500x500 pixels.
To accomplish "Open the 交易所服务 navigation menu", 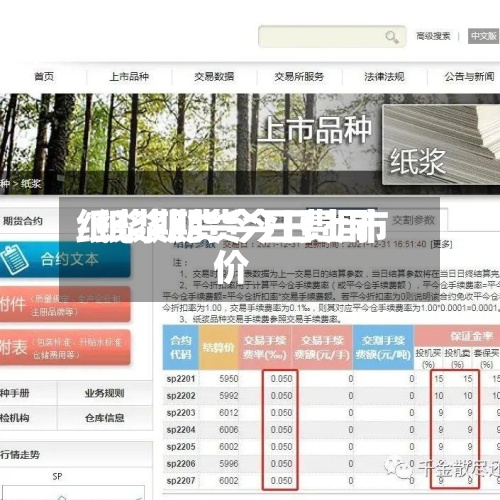I will pos(299,77).
